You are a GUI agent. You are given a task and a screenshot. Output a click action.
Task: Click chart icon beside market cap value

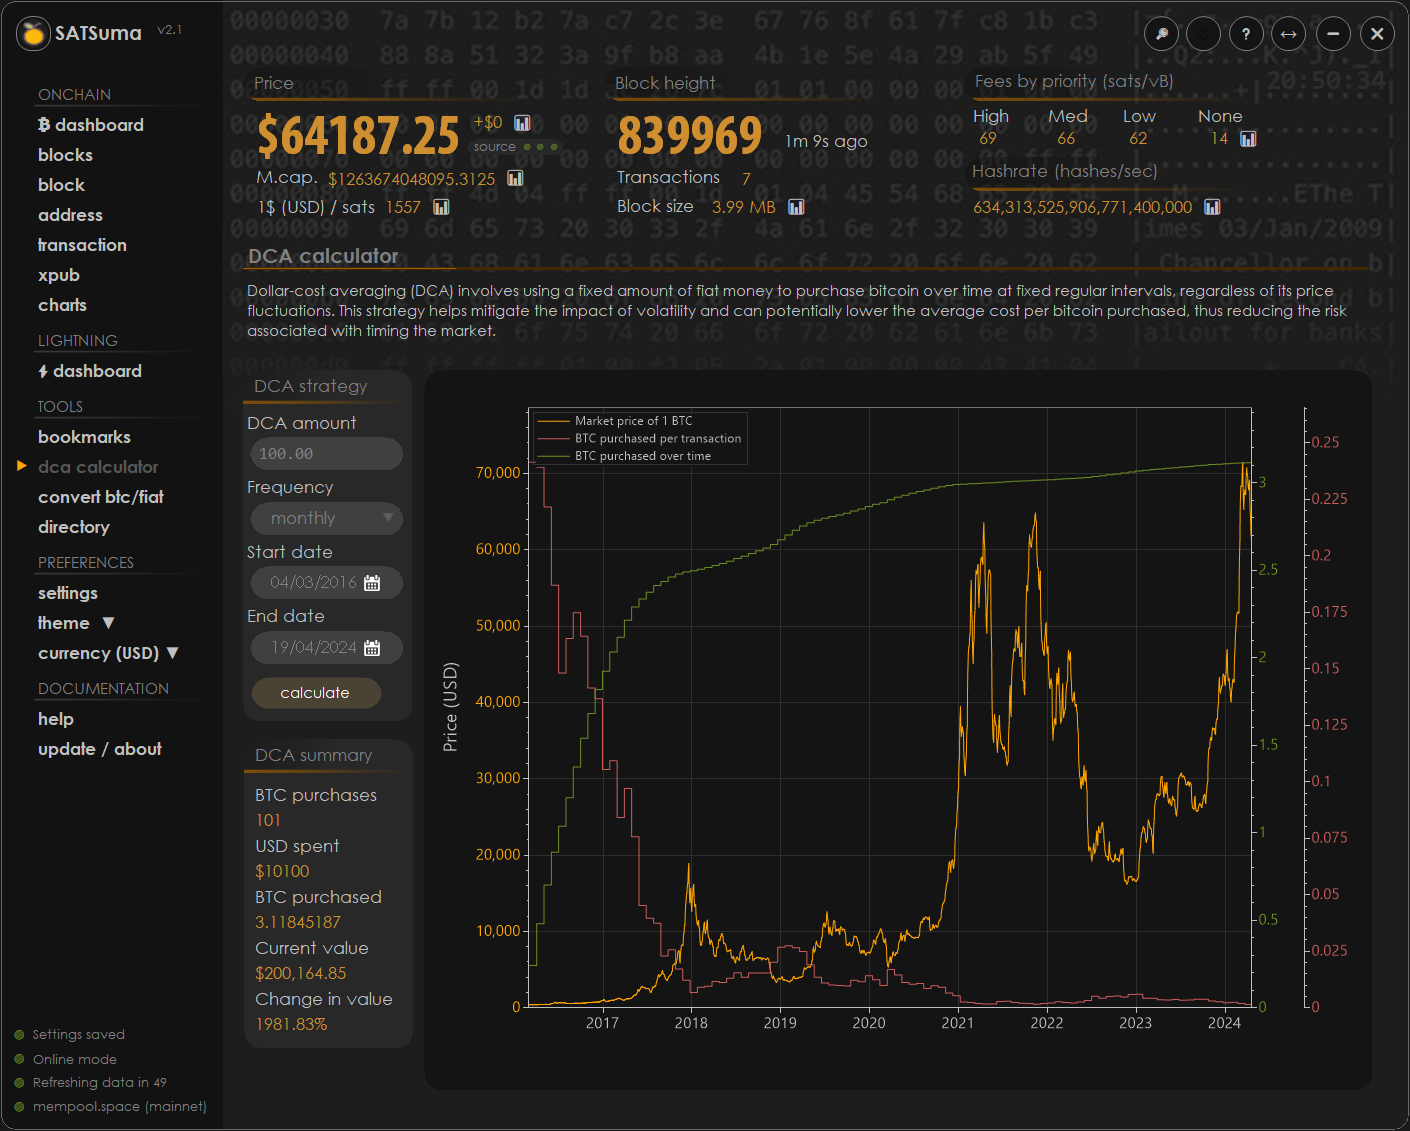click(515, 178)
